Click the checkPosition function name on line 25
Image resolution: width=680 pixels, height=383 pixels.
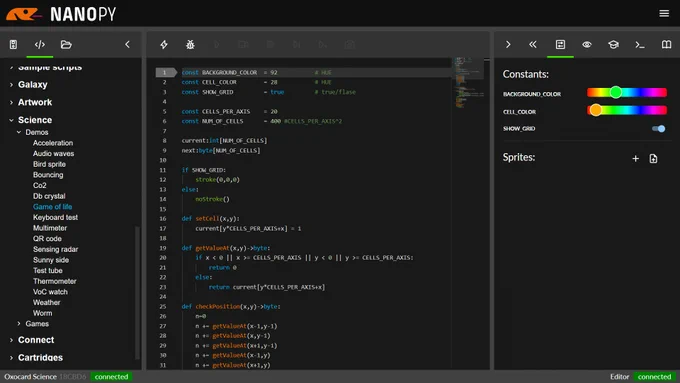[x=218, y=307]
